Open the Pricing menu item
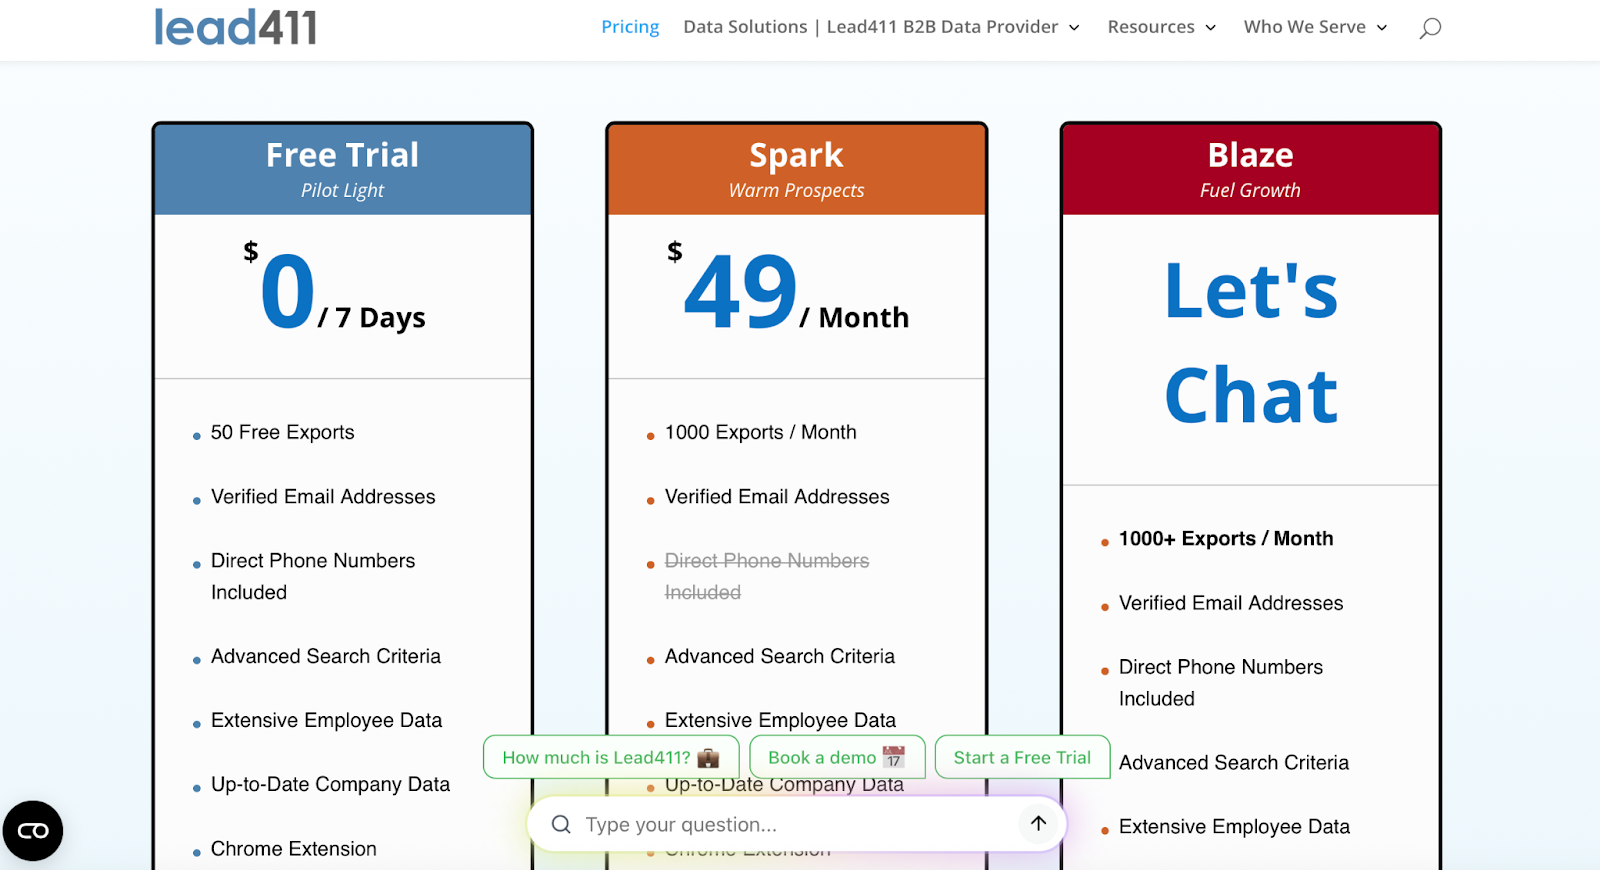Screen dimensions: 1600x870 click(630, 27)
